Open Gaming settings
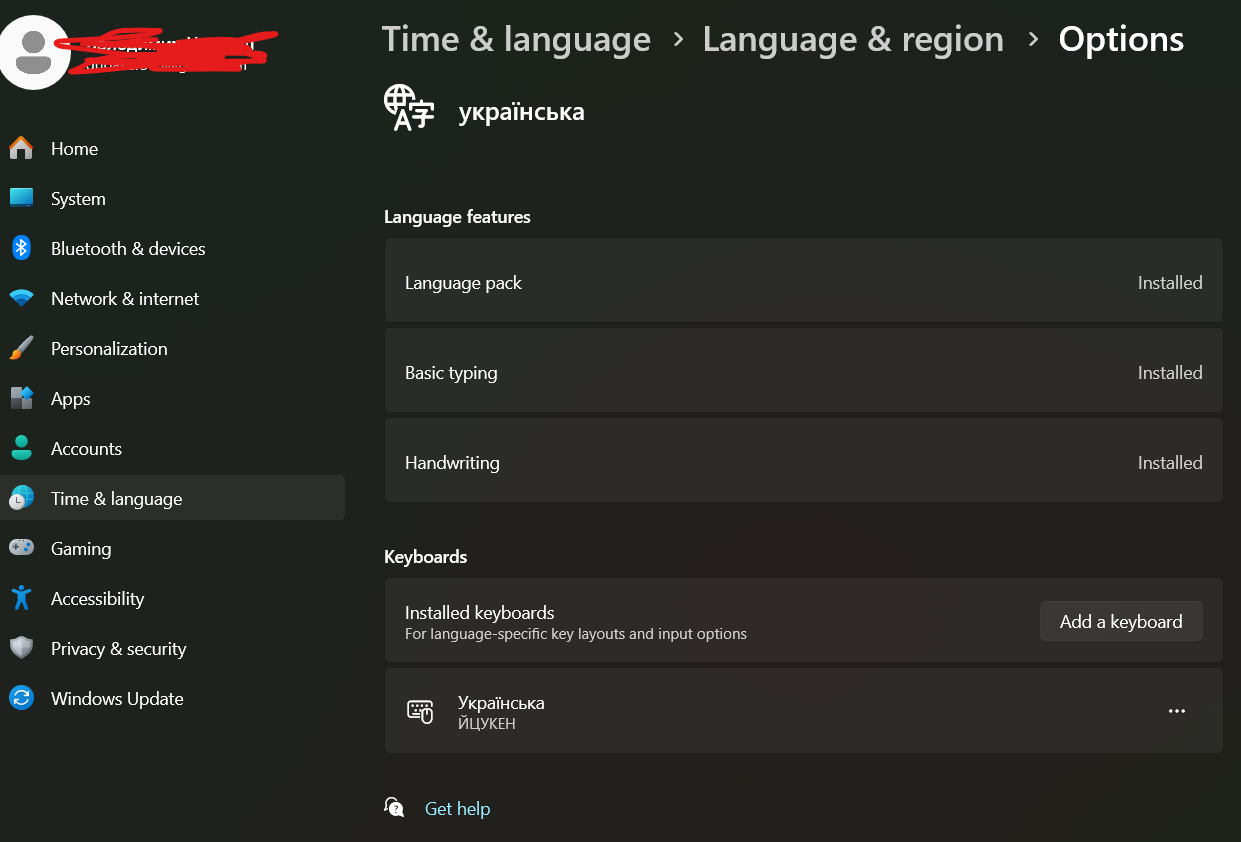 81,548
